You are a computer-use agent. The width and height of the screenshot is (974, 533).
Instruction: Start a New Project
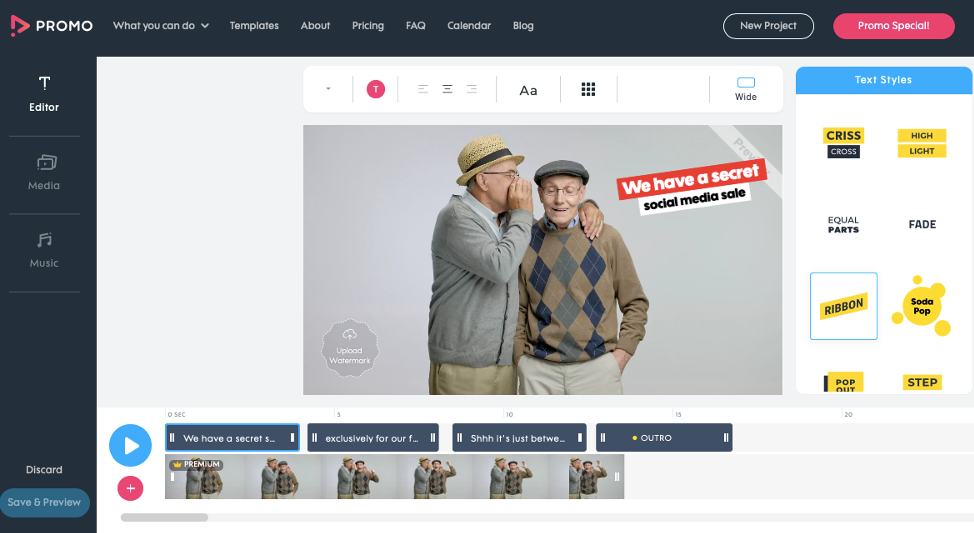[x=768, y=25]
